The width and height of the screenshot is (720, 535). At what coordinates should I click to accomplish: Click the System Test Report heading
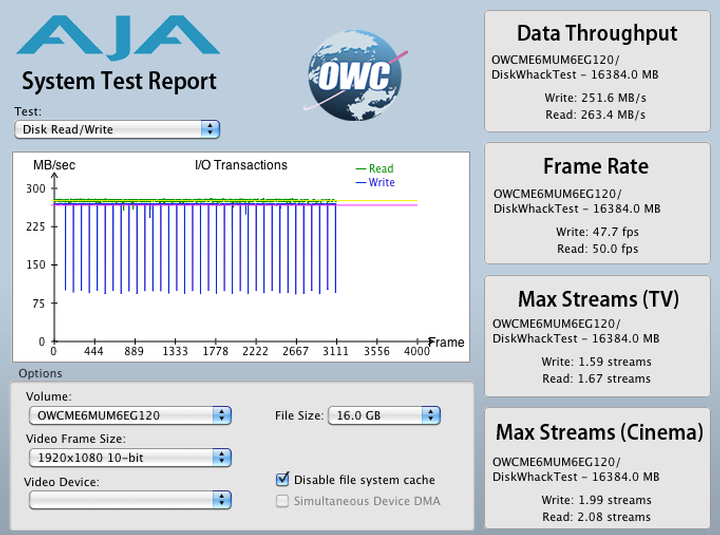[x=119, y=81]
